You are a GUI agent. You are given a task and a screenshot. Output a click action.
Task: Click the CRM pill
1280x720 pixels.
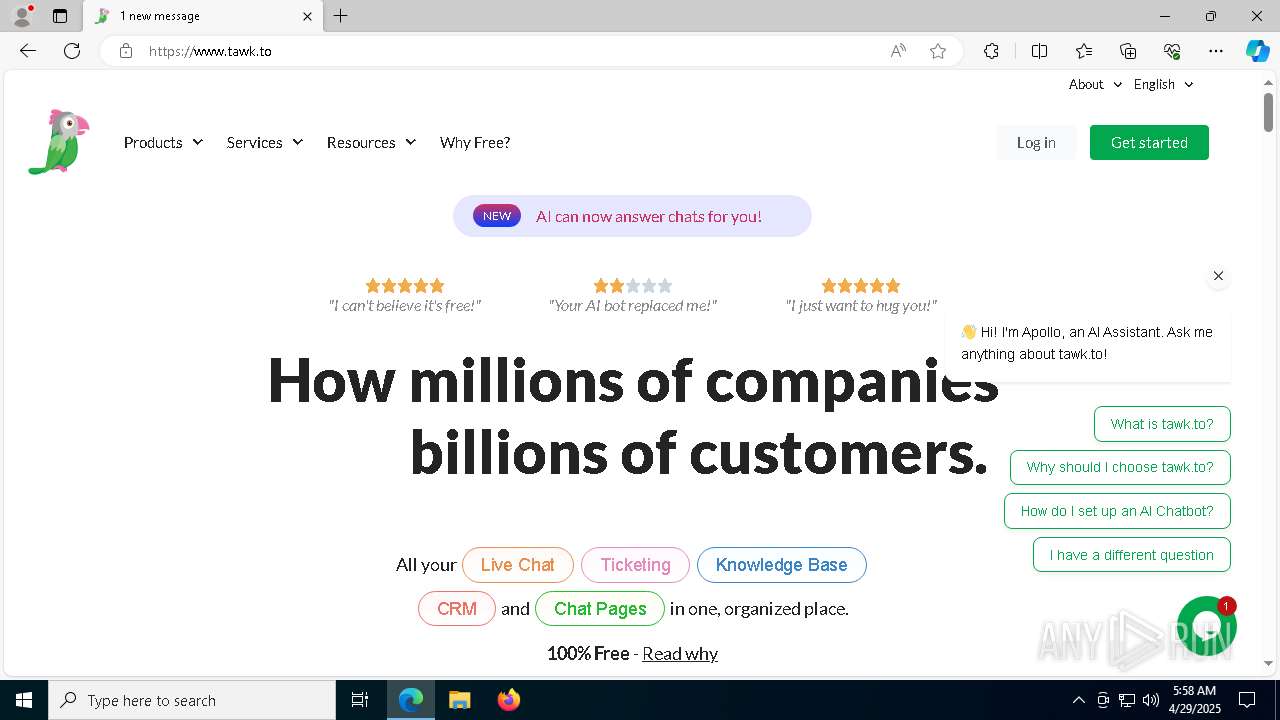click(457, 609)
